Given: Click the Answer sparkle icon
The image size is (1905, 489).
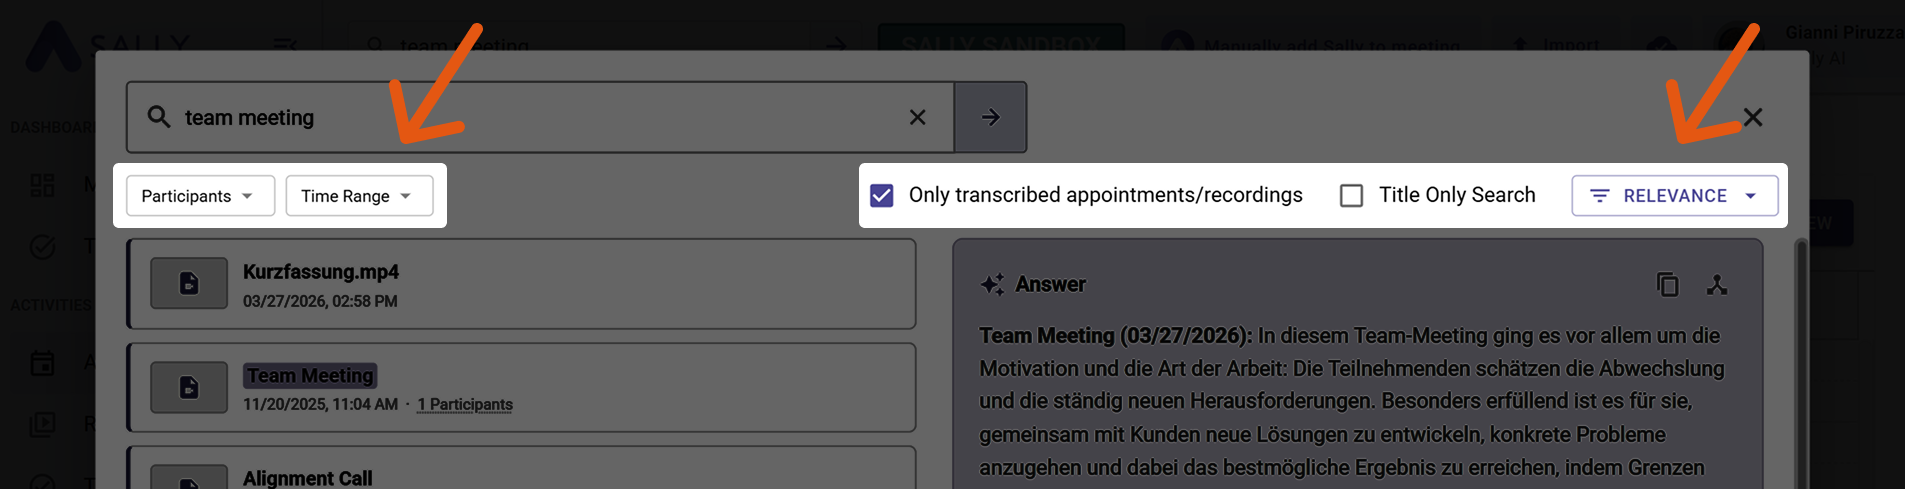Looking at the screenshot, I should (992, 285).
